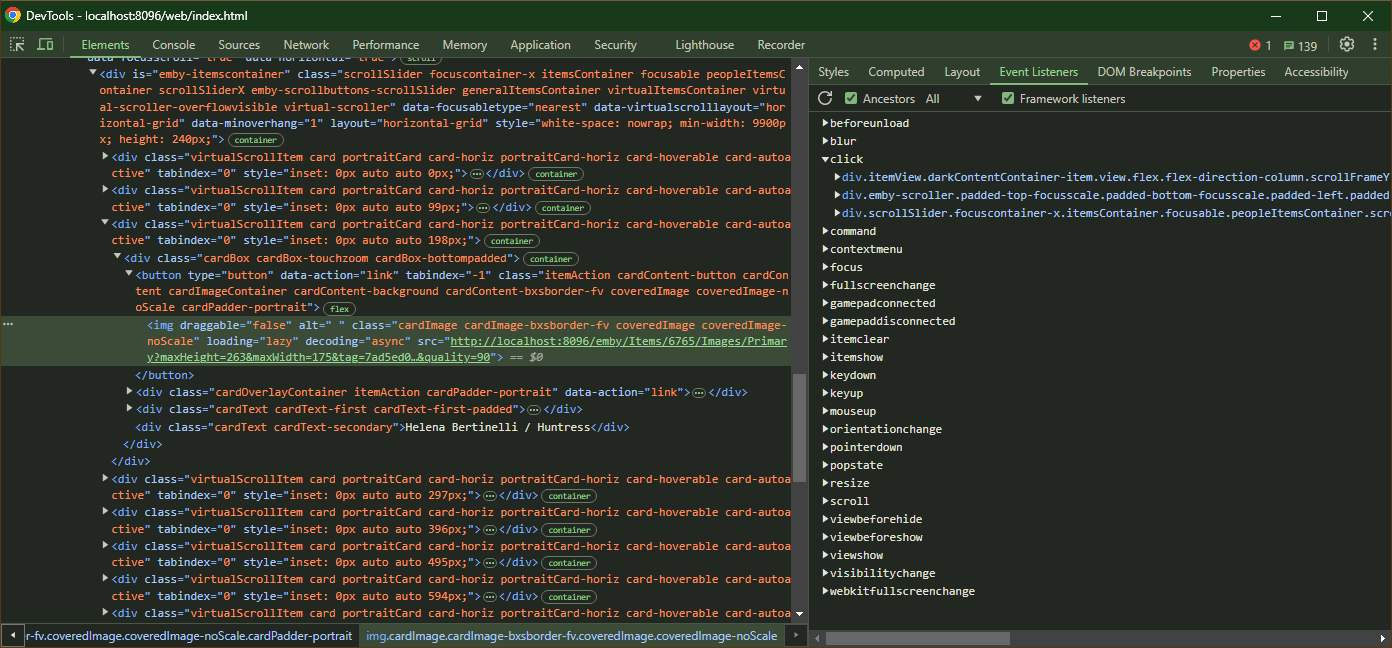Screen dimensions: 1392x648
Task: Click the event listeners horizontal scrollbar
Action: (x=917, y=638)
